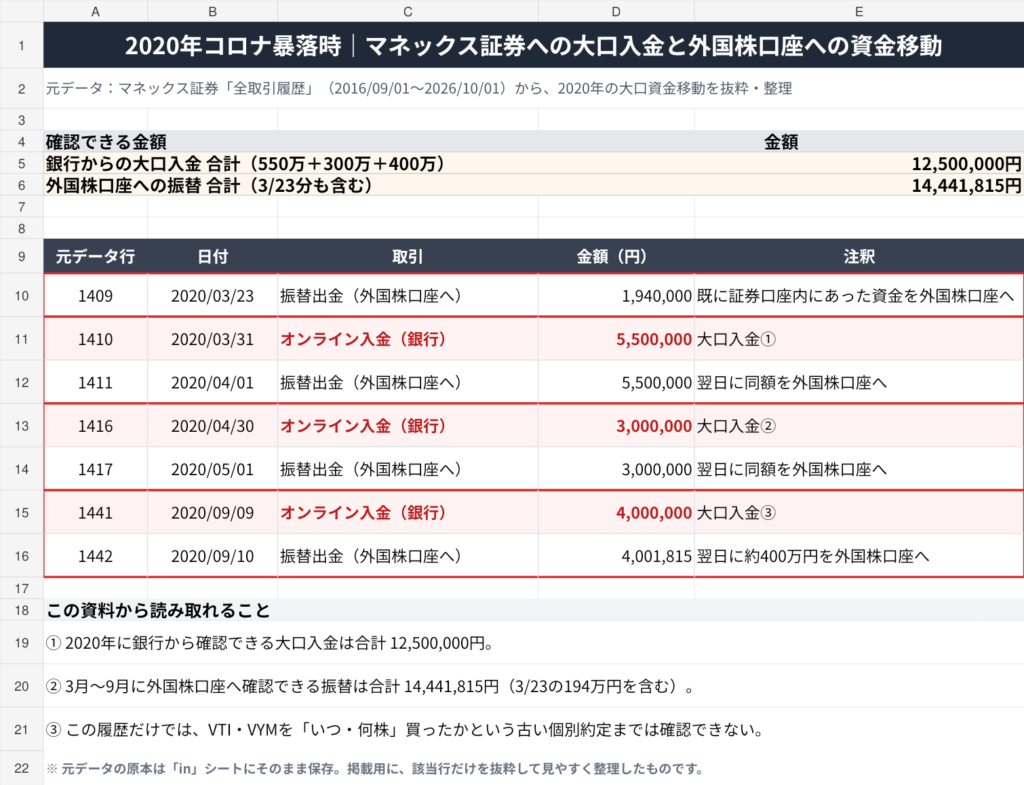Click the subtitle cell starting '元データ:マネックス証券'

coord(534,88)
